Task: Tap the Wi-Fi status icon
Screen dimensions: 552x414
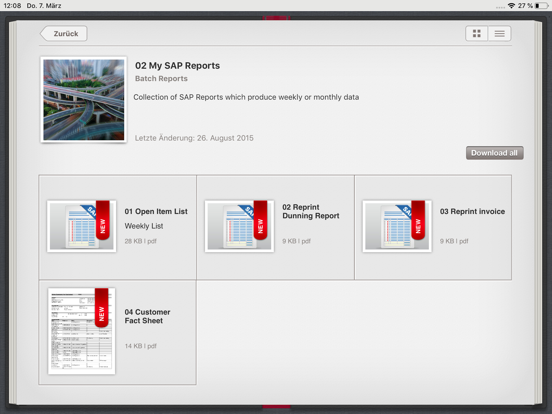Action: coord(511,6)
